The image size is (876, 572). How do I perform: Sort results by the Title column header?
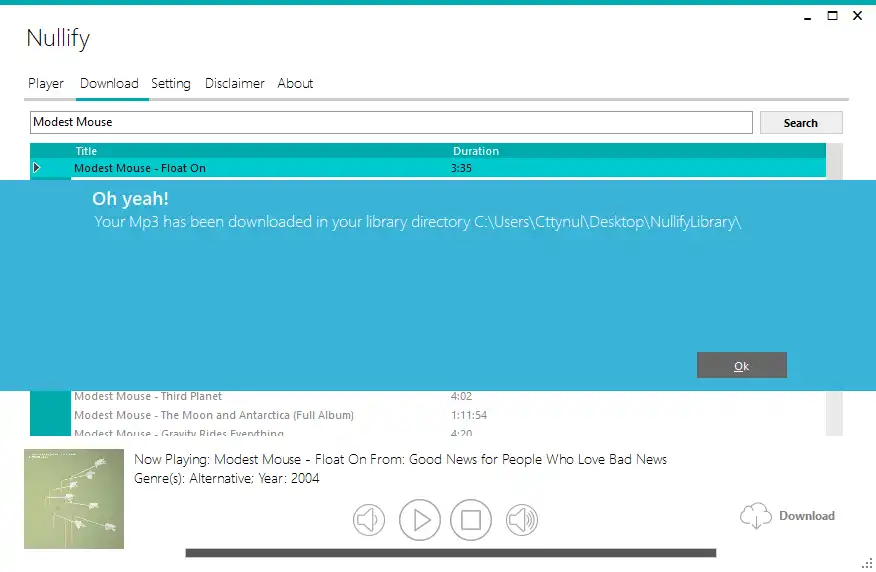[86, 151]
